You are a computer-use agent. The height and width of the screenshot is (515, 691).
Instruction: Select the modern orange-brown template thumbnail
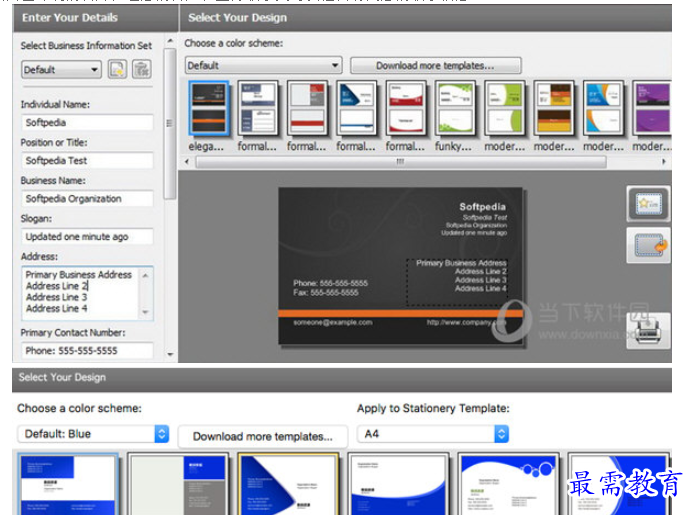554,108
